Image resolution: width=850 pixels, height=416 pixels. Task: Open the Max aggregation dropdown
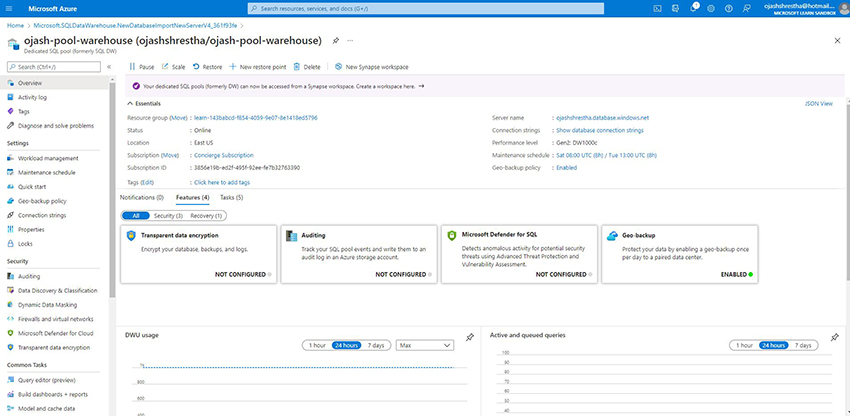tap(425, 345)
